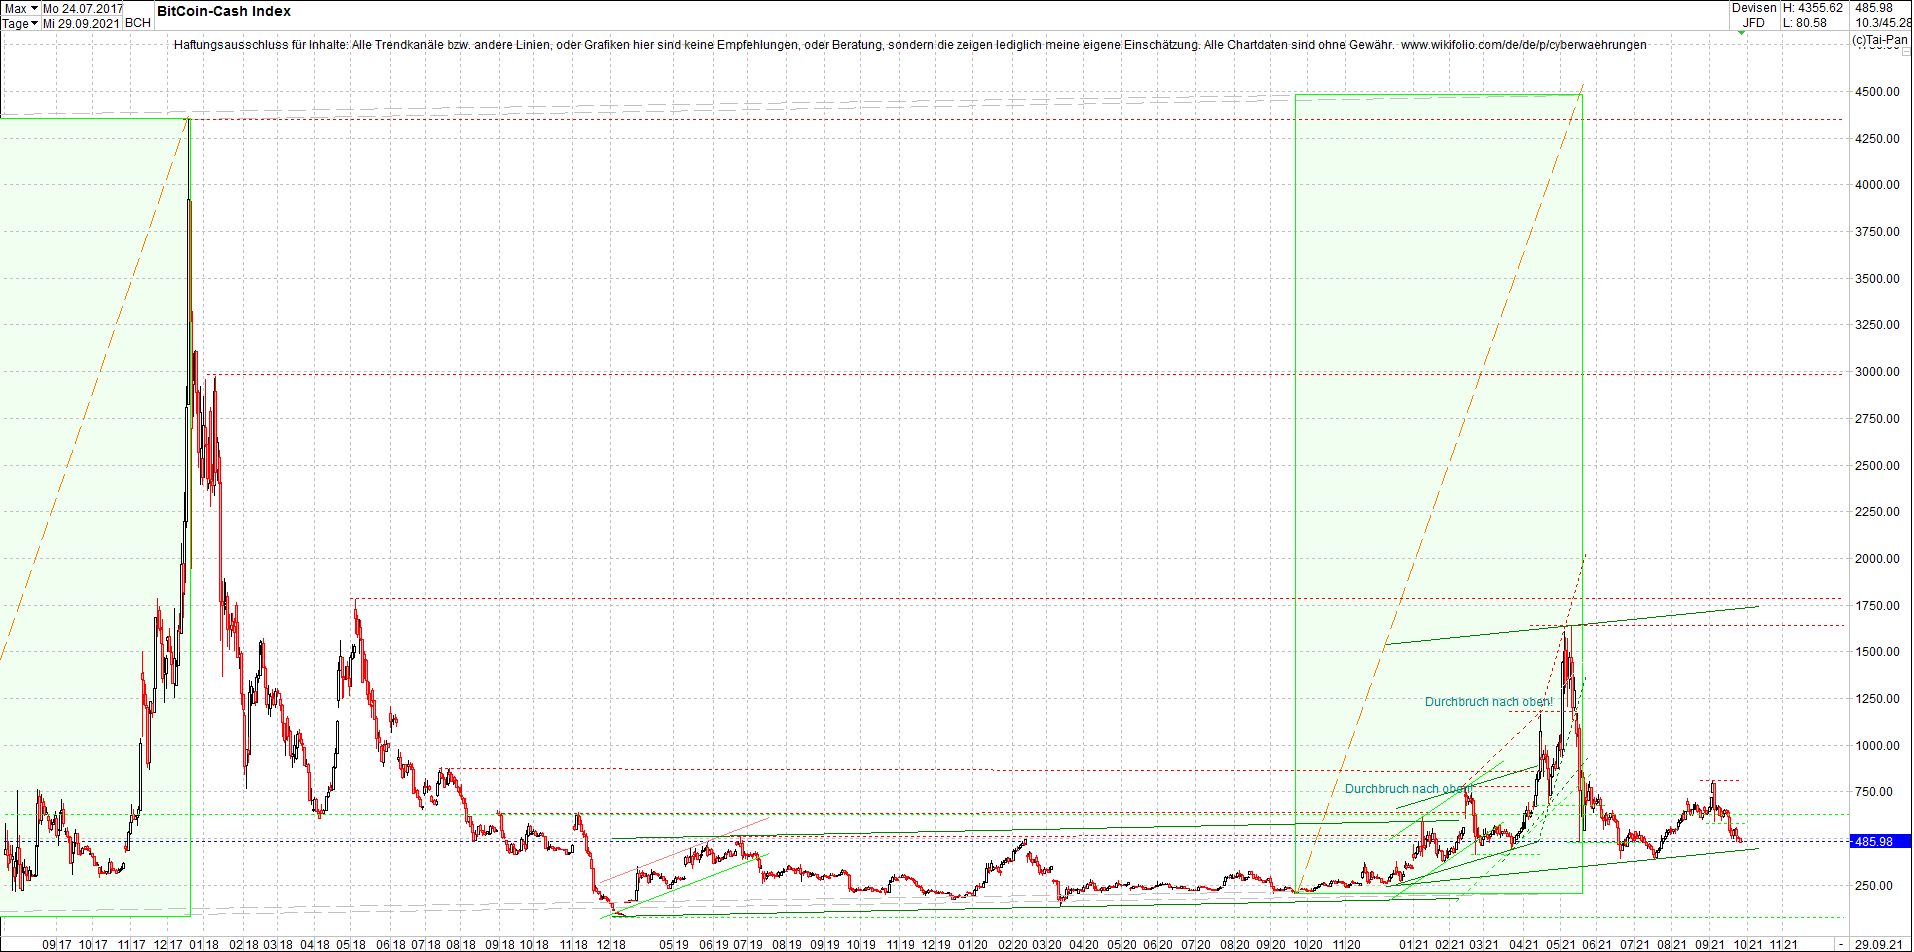Click the BCH symbol label

[139, 20]
